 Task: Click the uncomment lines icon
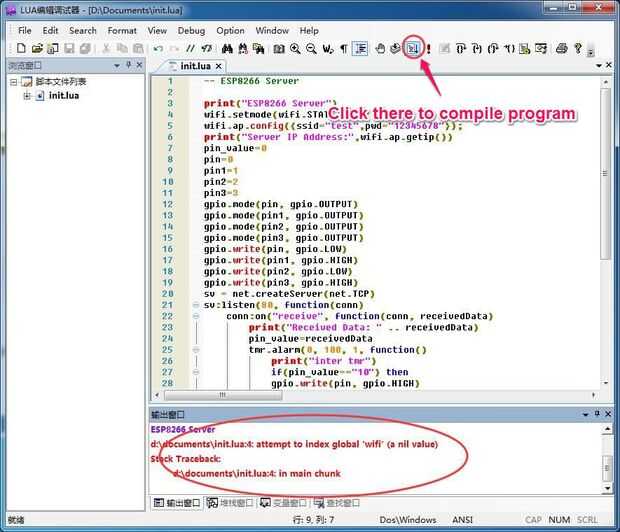206,49
